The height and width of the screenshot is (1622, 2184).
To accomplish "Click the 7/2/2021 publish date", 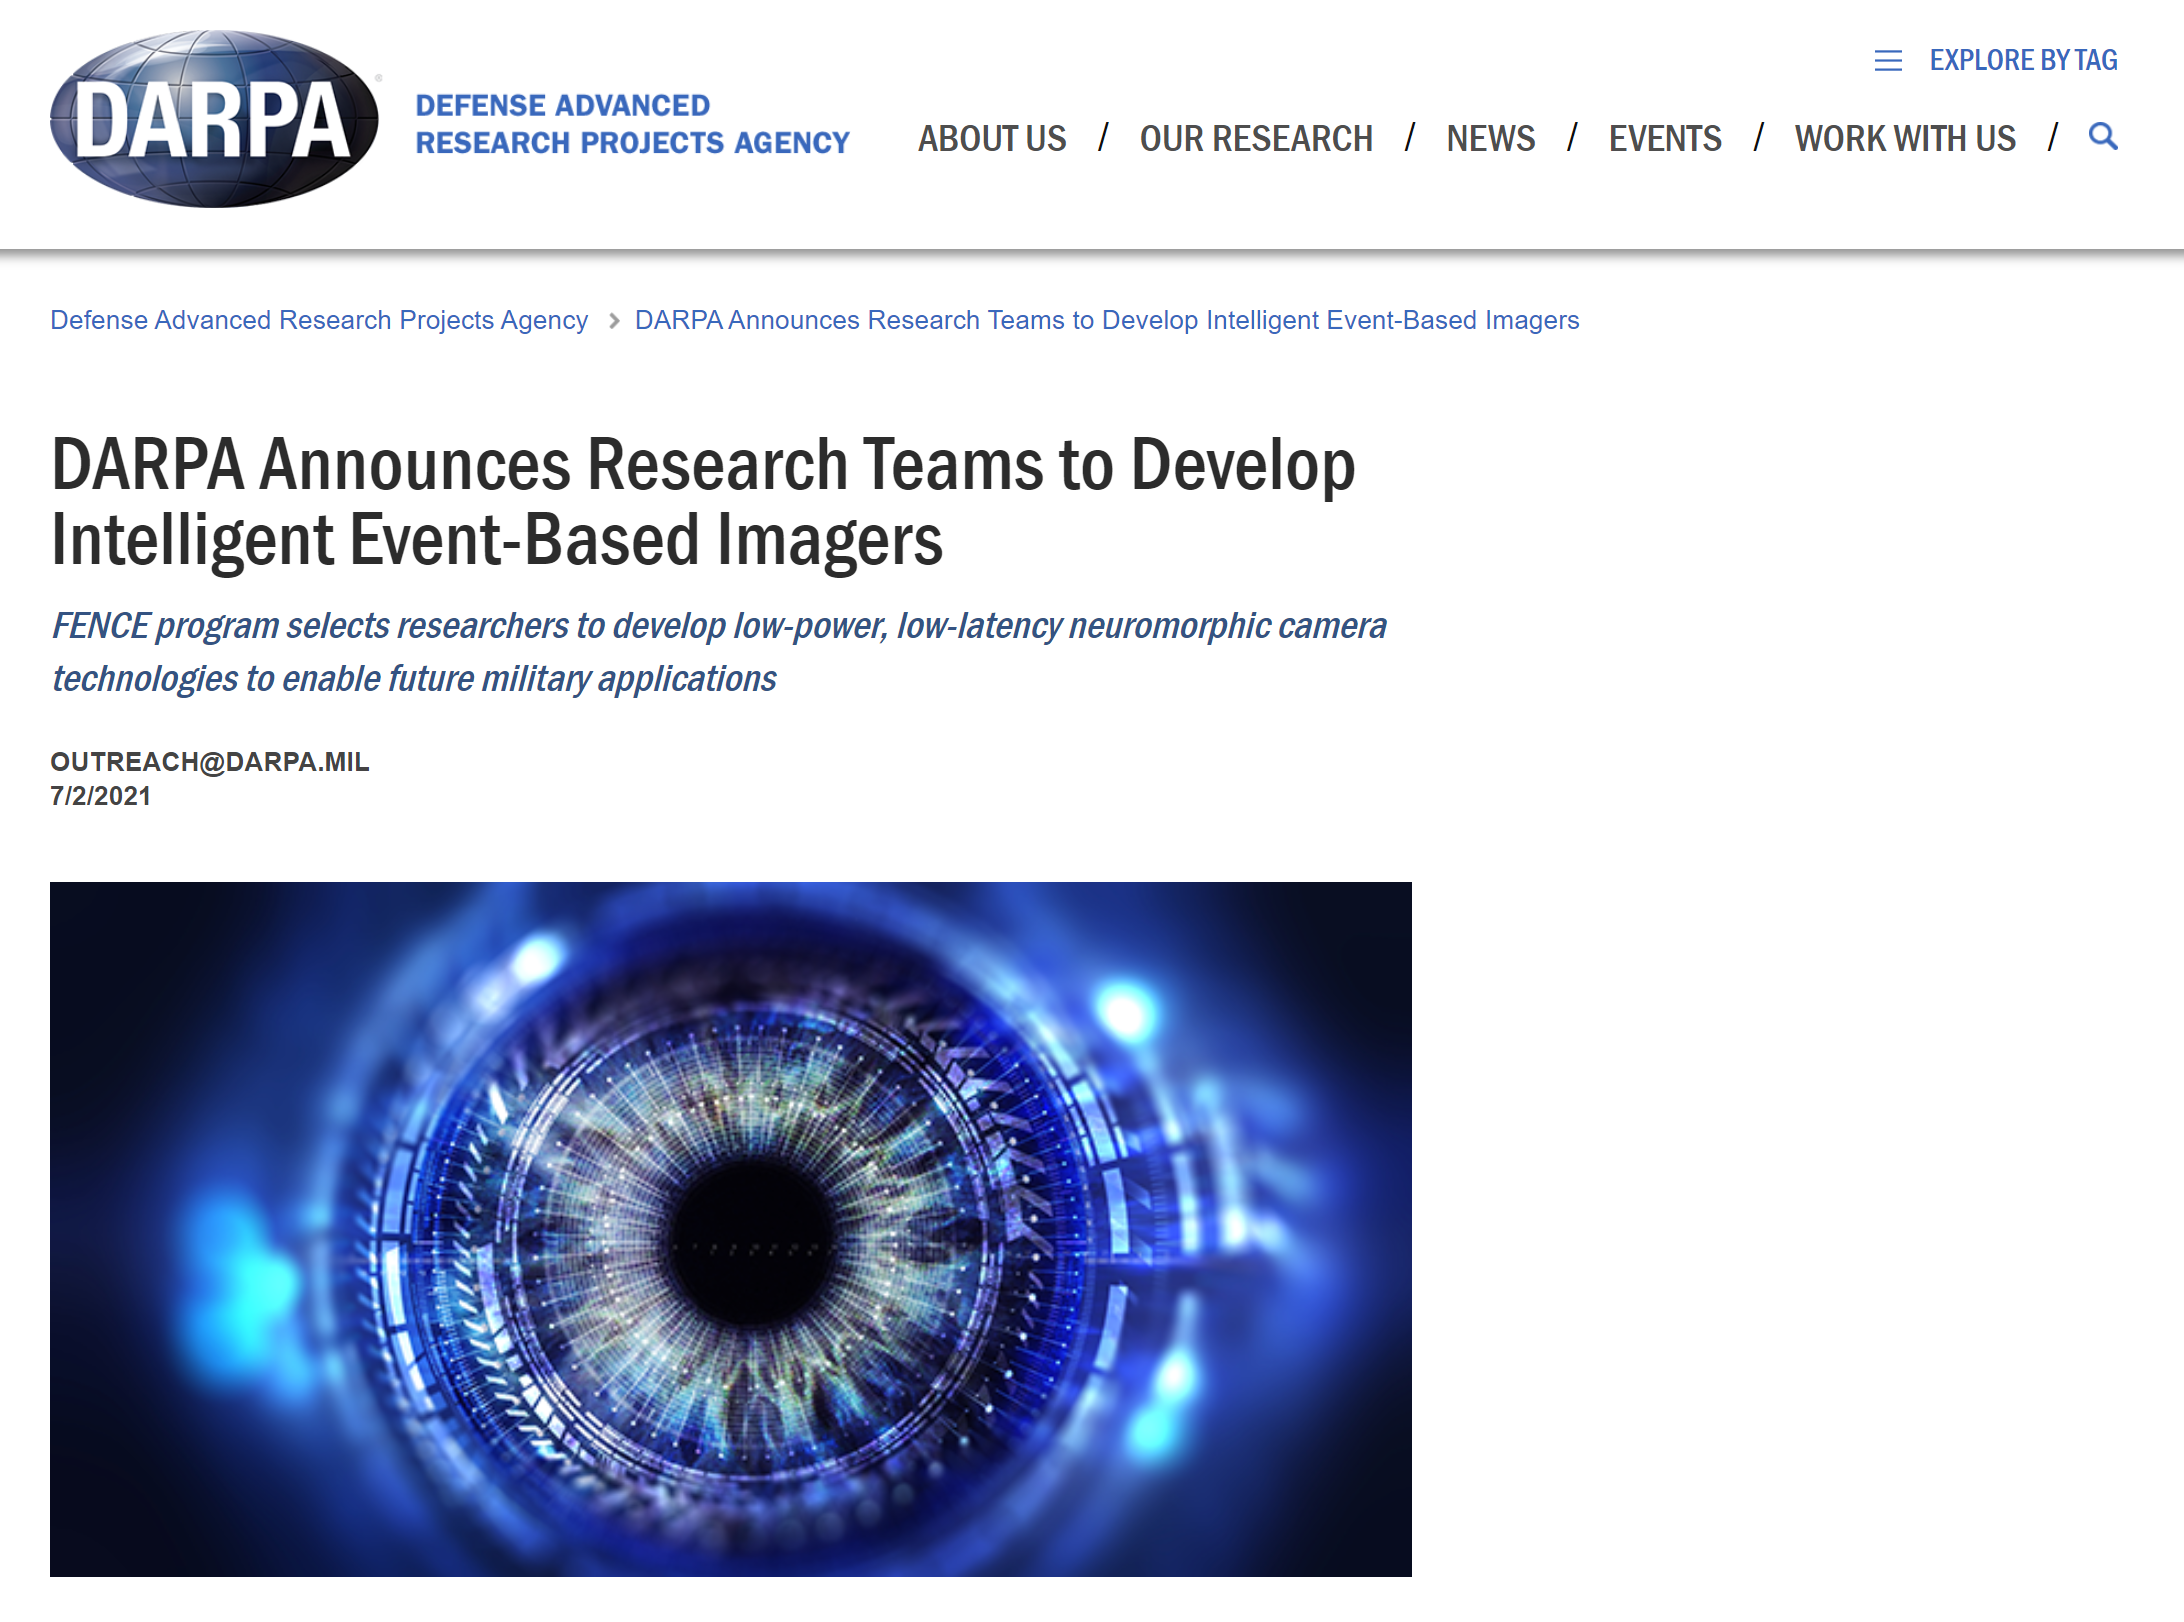I will [100, 797].
